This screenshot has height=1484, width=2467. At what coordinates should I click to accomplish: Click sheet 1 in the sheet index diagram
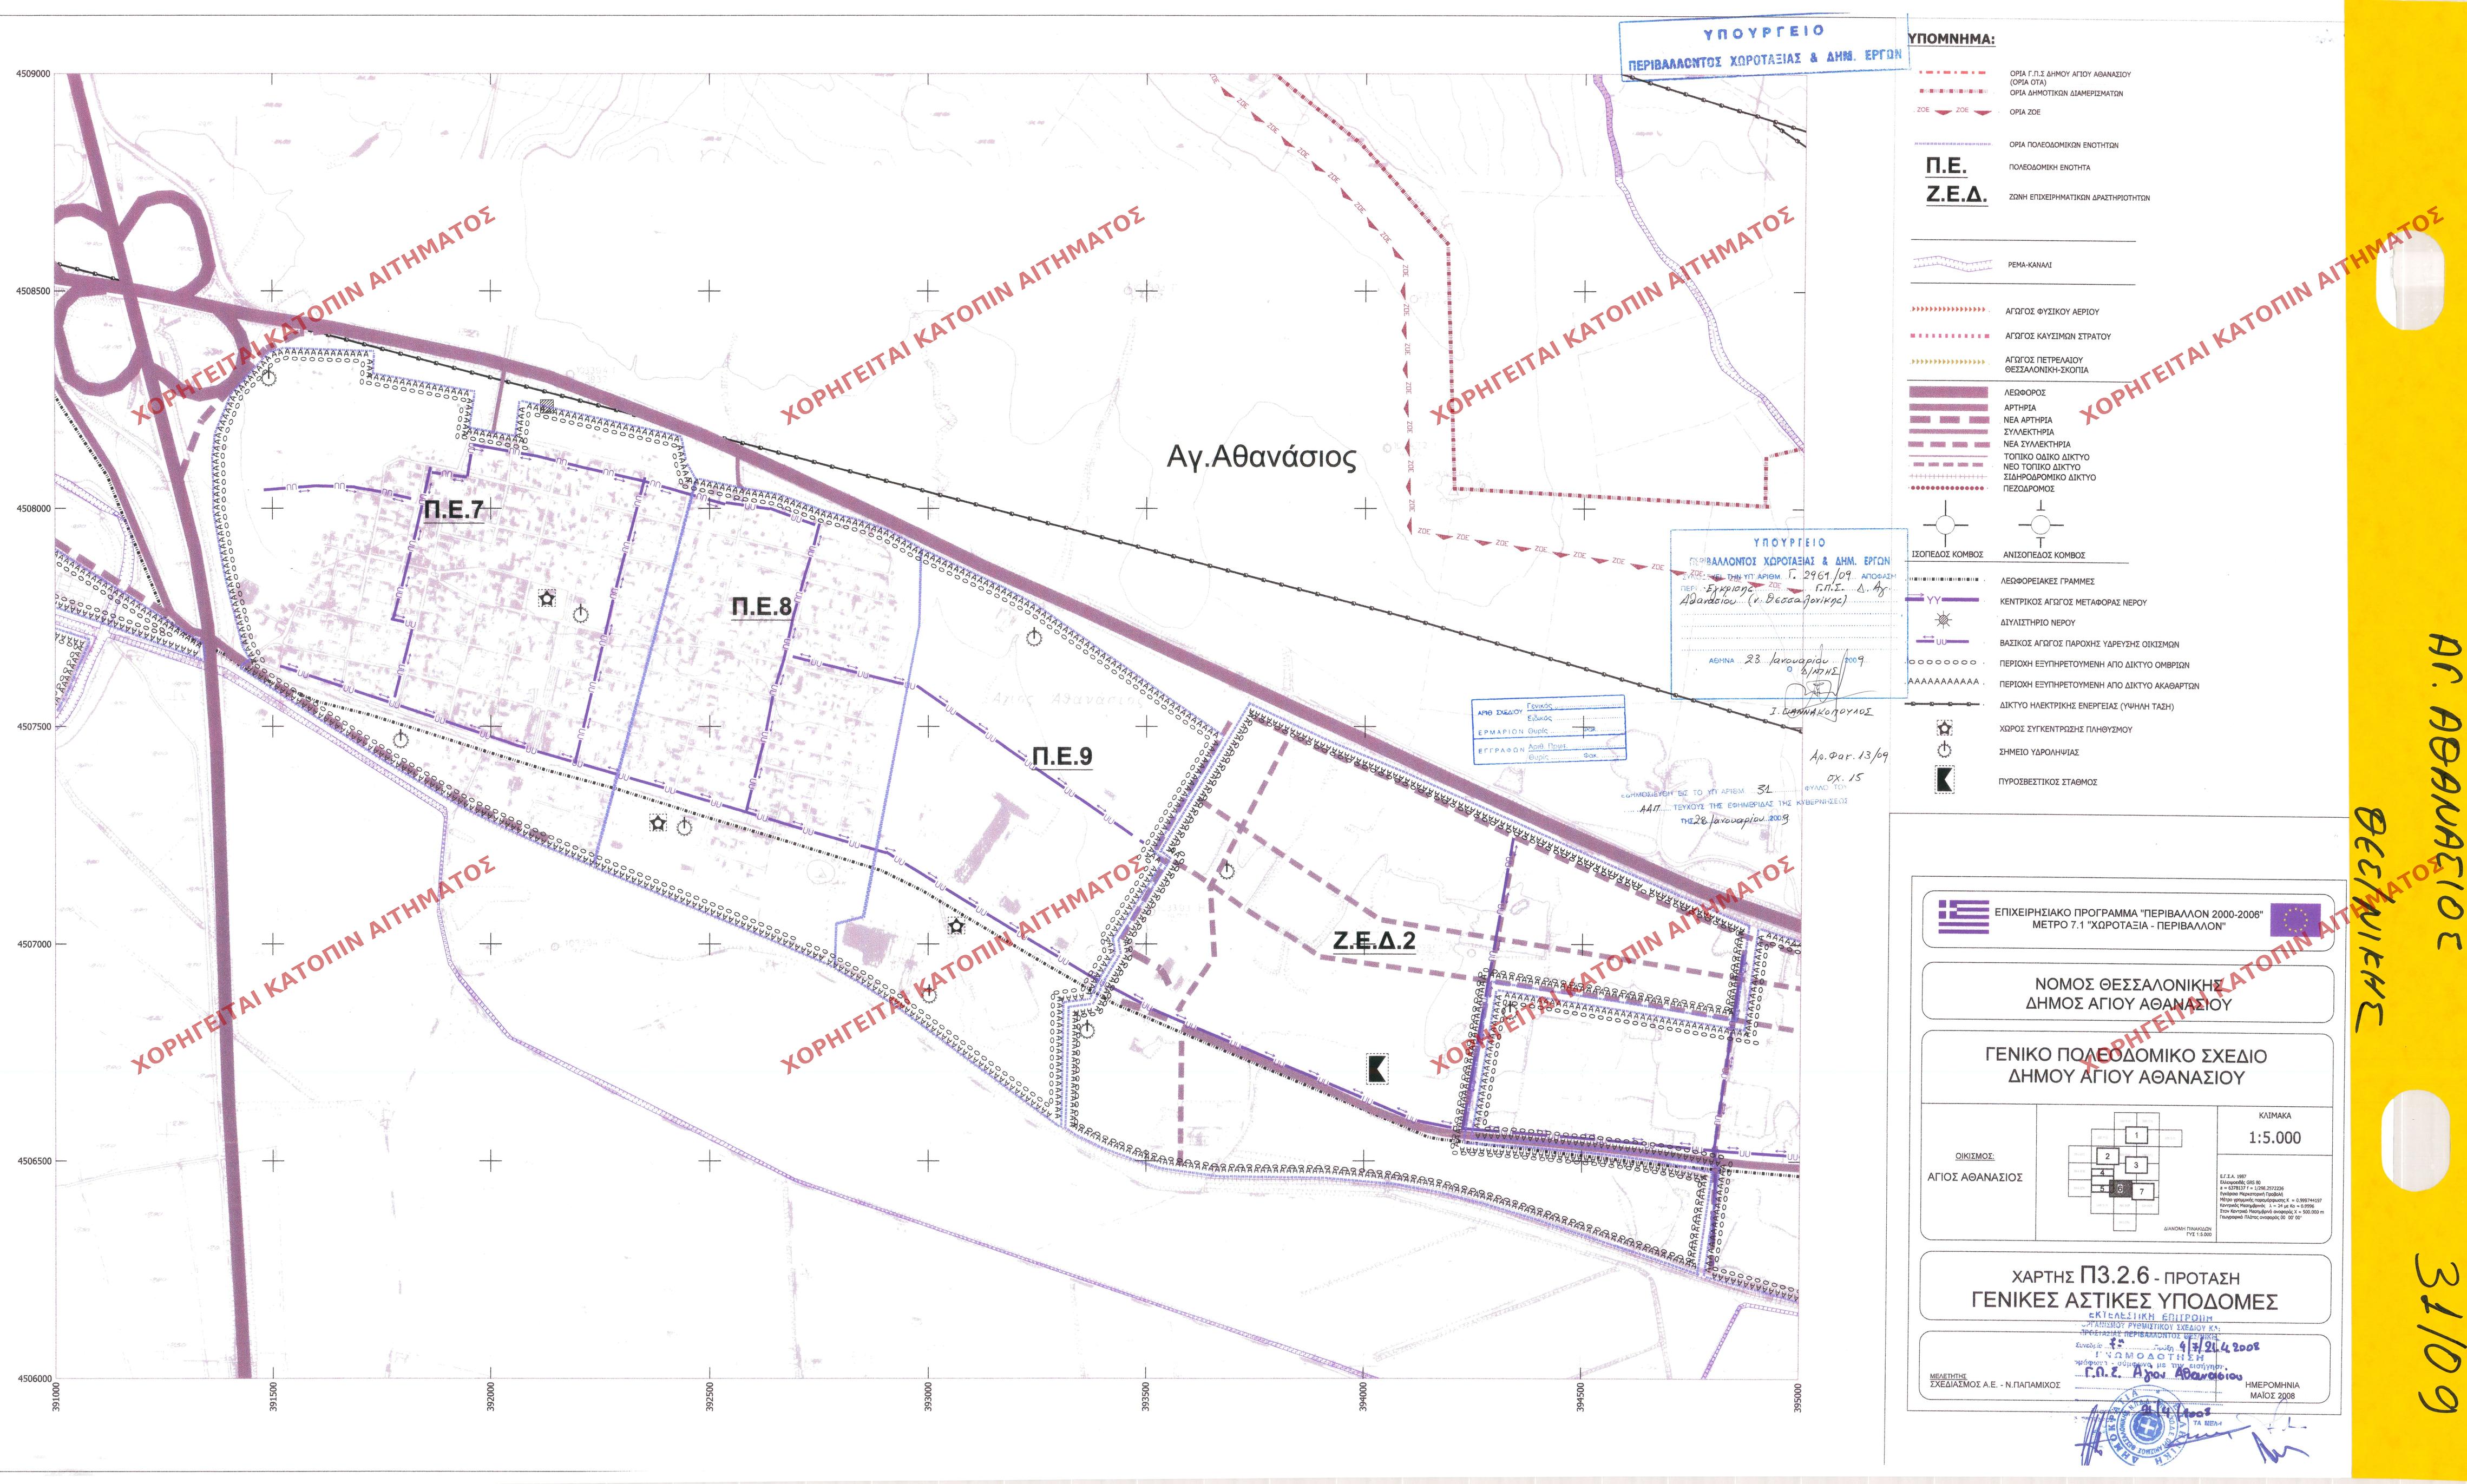click(x=2137, y=1135)
